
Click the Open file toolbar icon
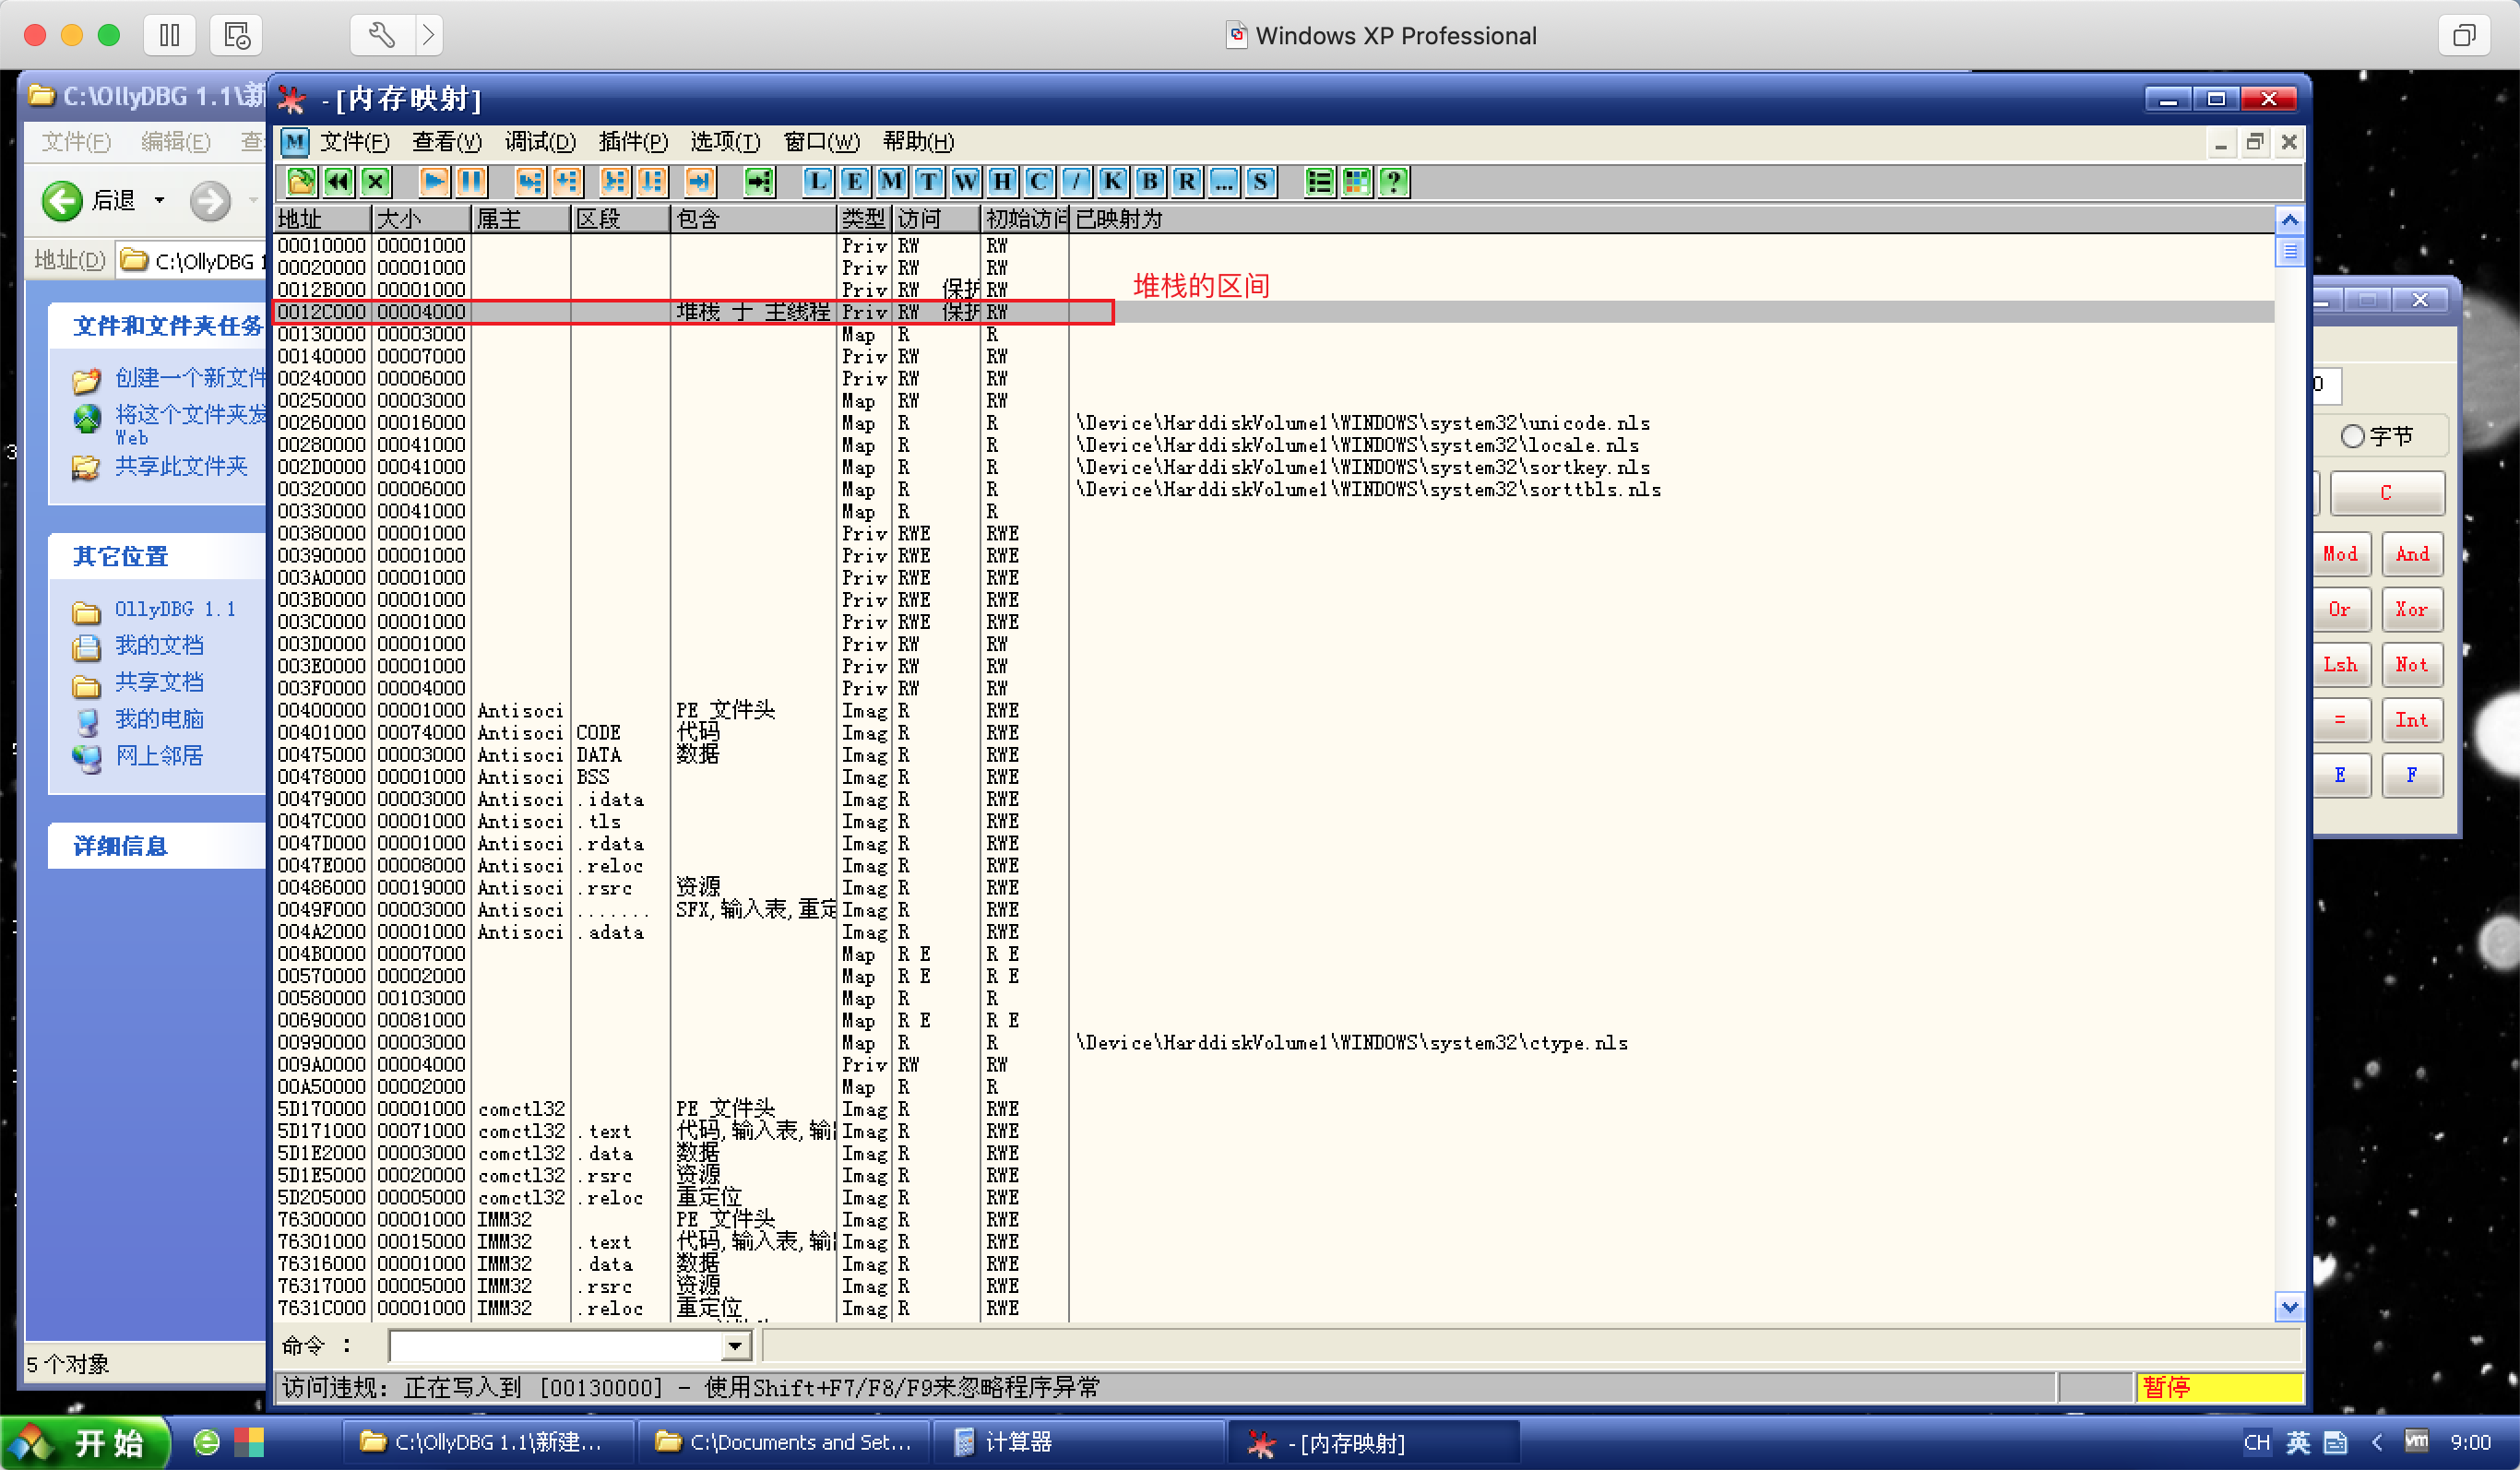pyautogui.click(x=301, y=182)
